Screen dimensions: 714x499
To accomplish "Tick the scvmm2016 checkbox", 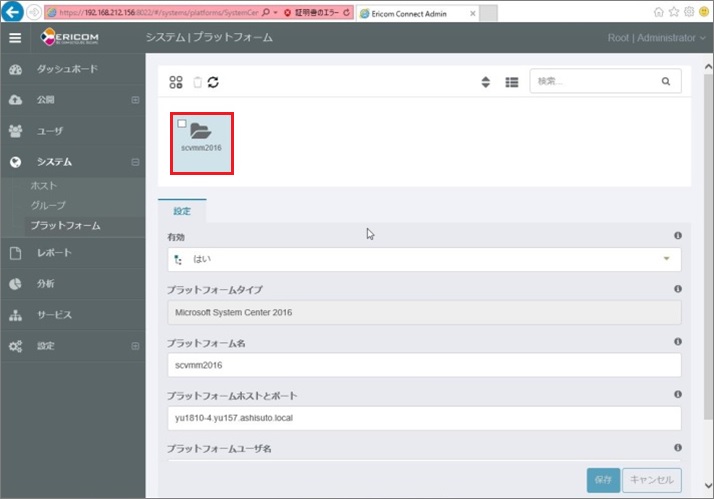I will [182, 124].
